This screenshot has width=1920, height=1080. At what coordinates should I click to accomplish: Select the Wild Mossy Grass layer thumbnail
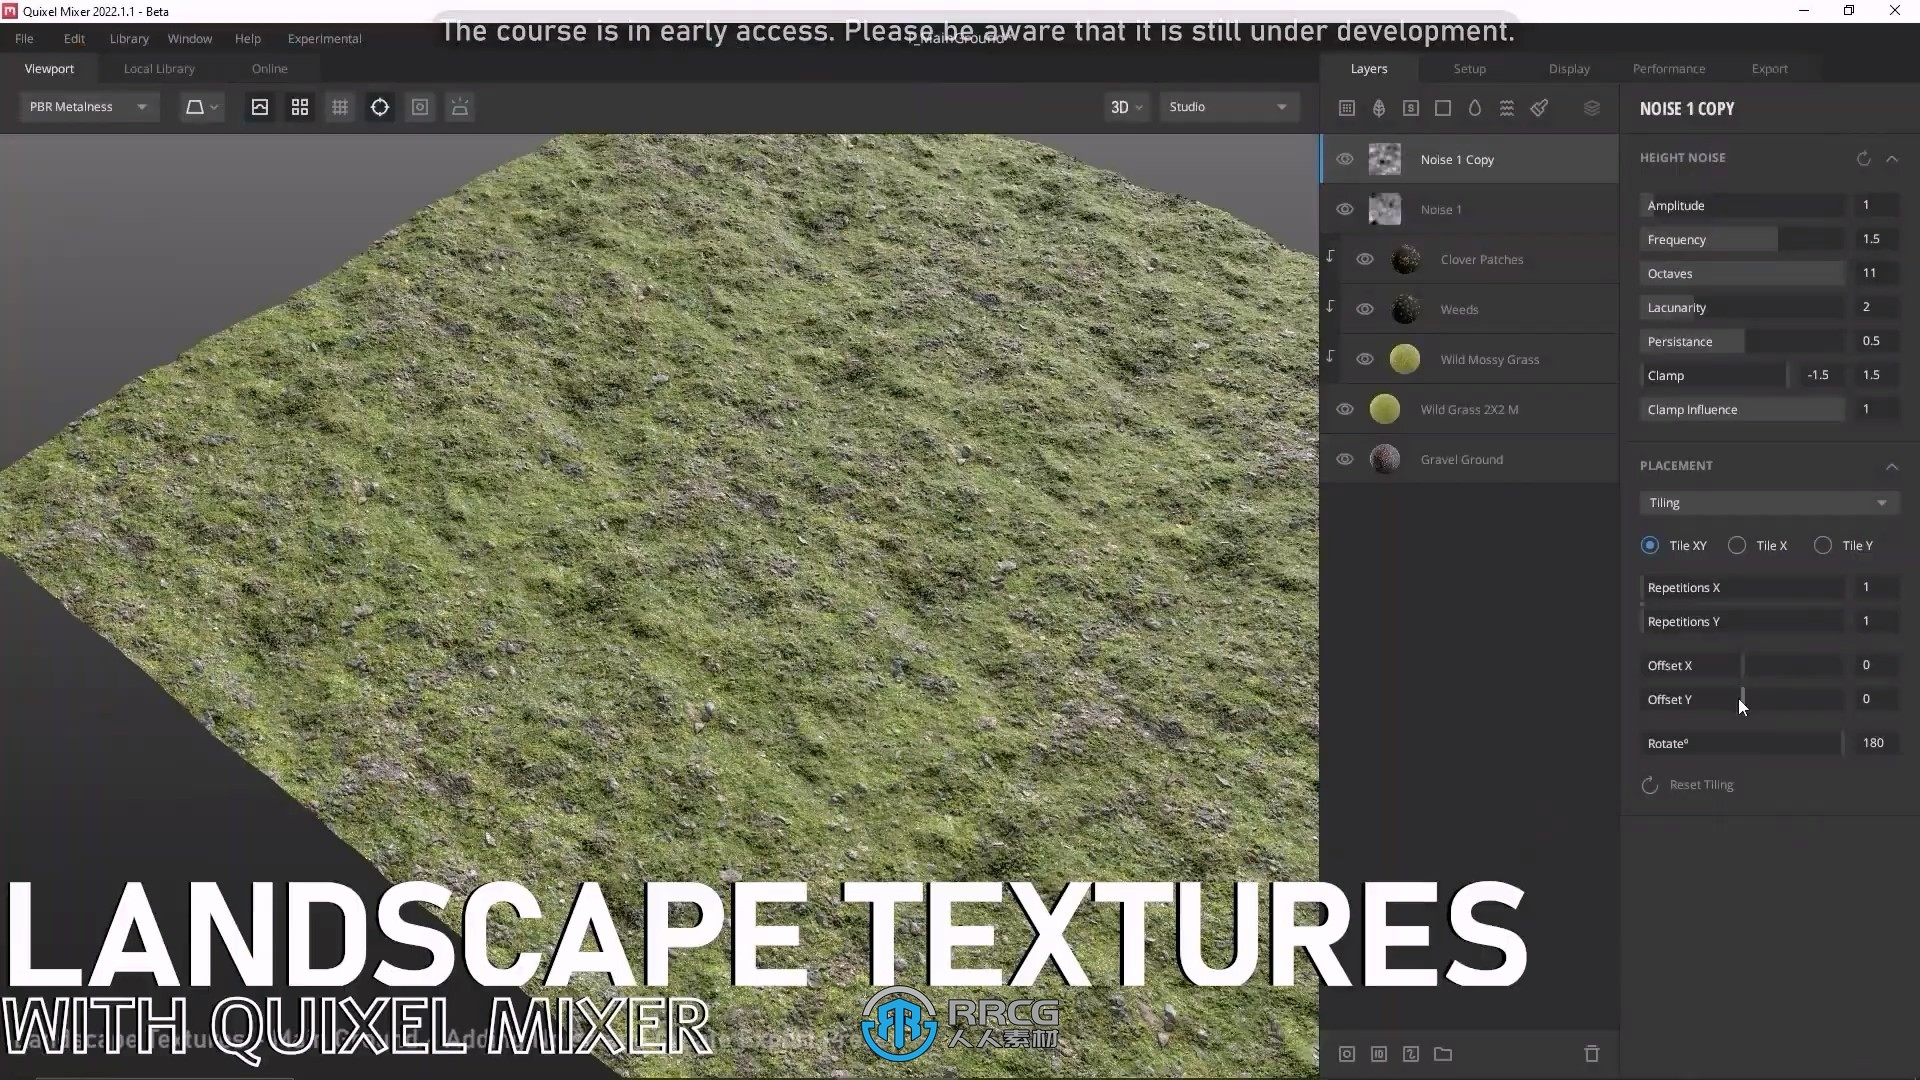point(1405,359)
